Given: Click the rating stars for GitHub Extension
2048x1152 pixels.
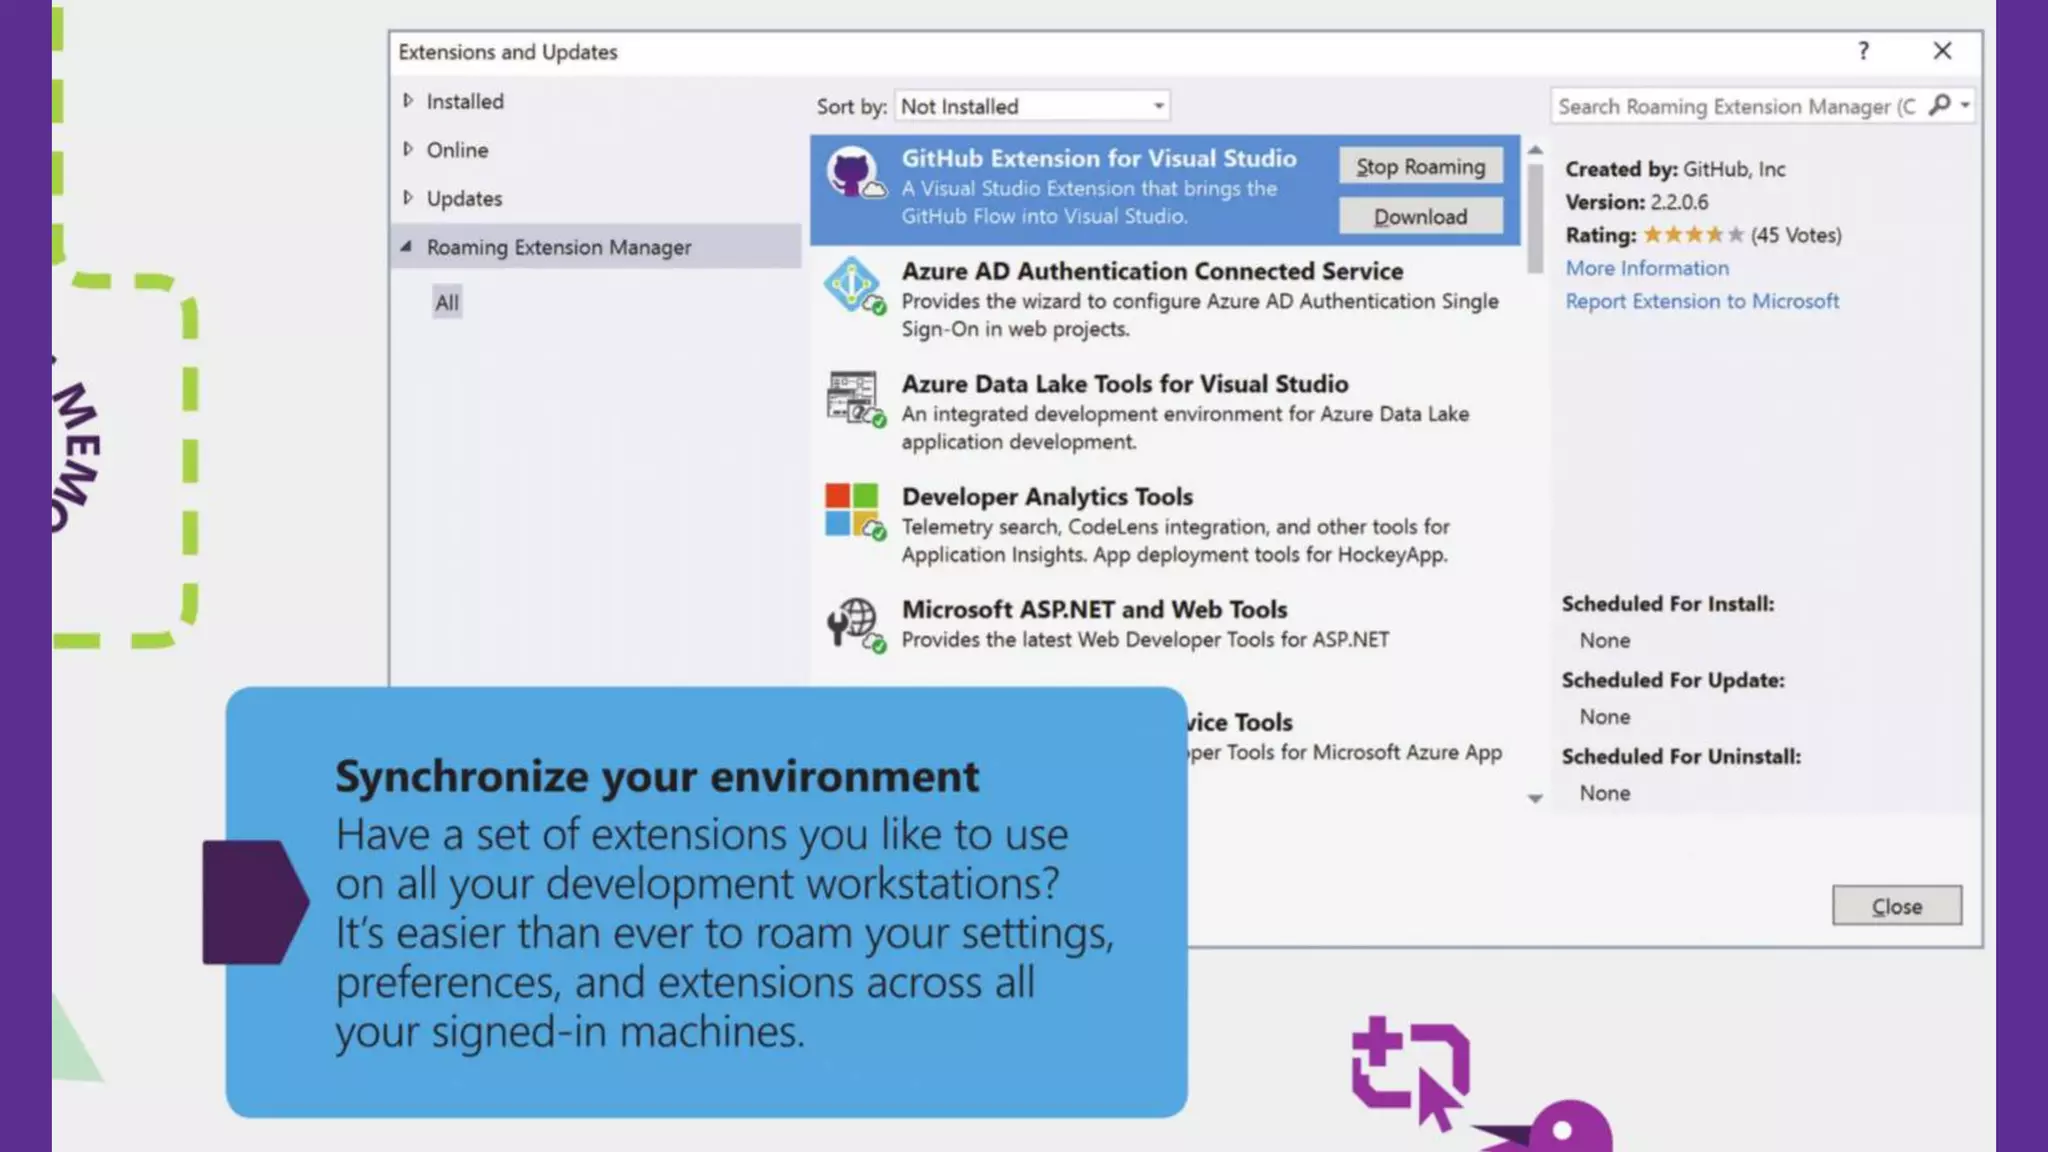Looking at the screenshot, I should pyautogui.click(x=1692, y=235).
